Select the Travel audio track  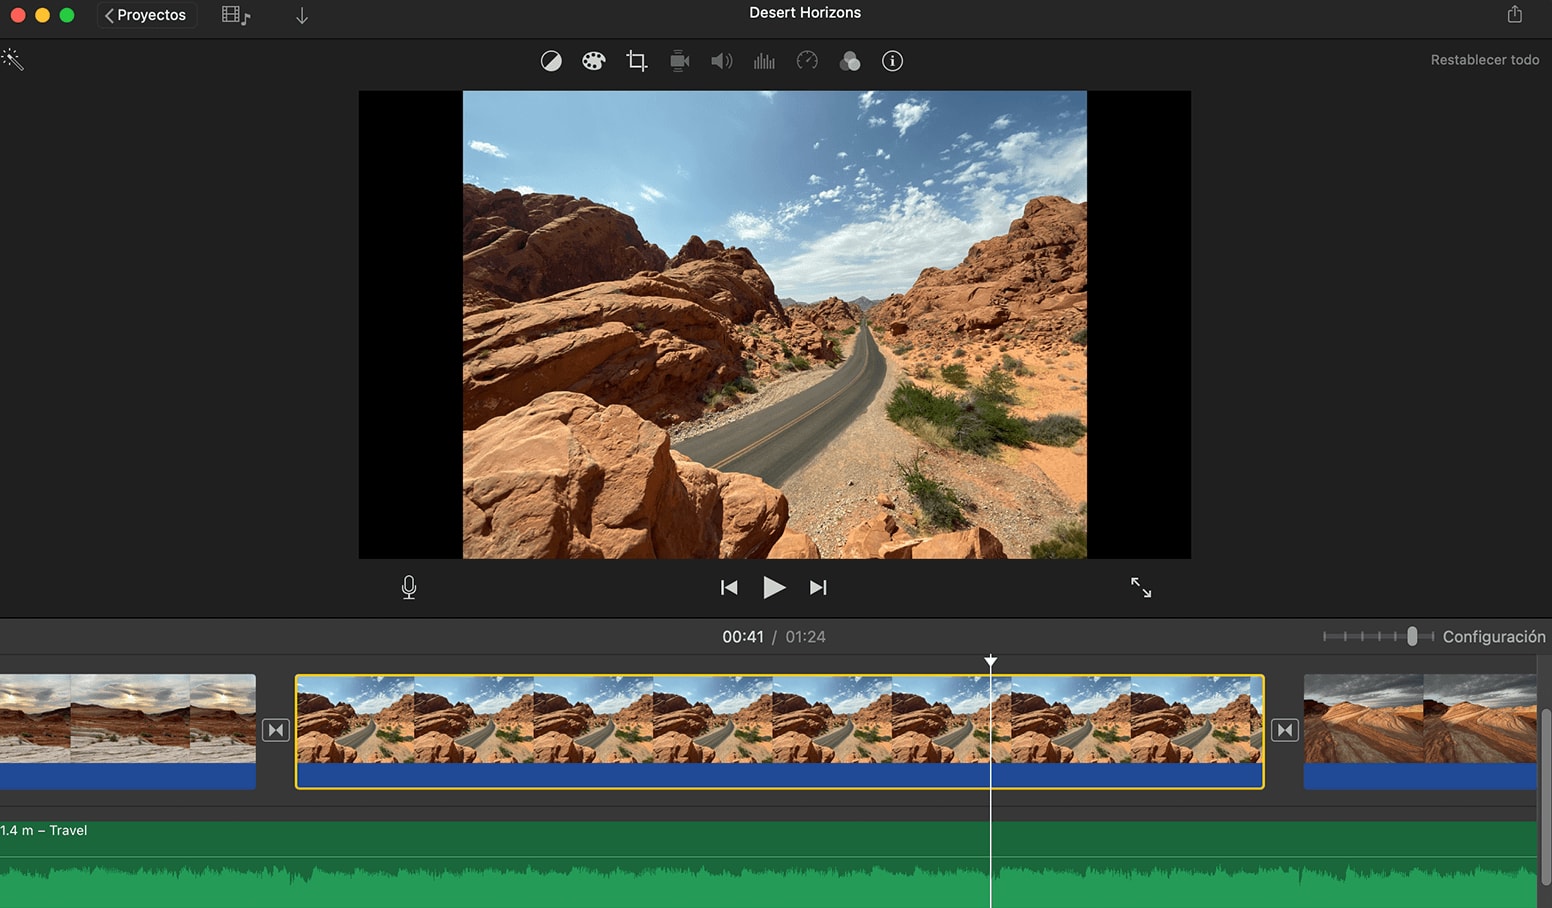(x=768, y=864)
